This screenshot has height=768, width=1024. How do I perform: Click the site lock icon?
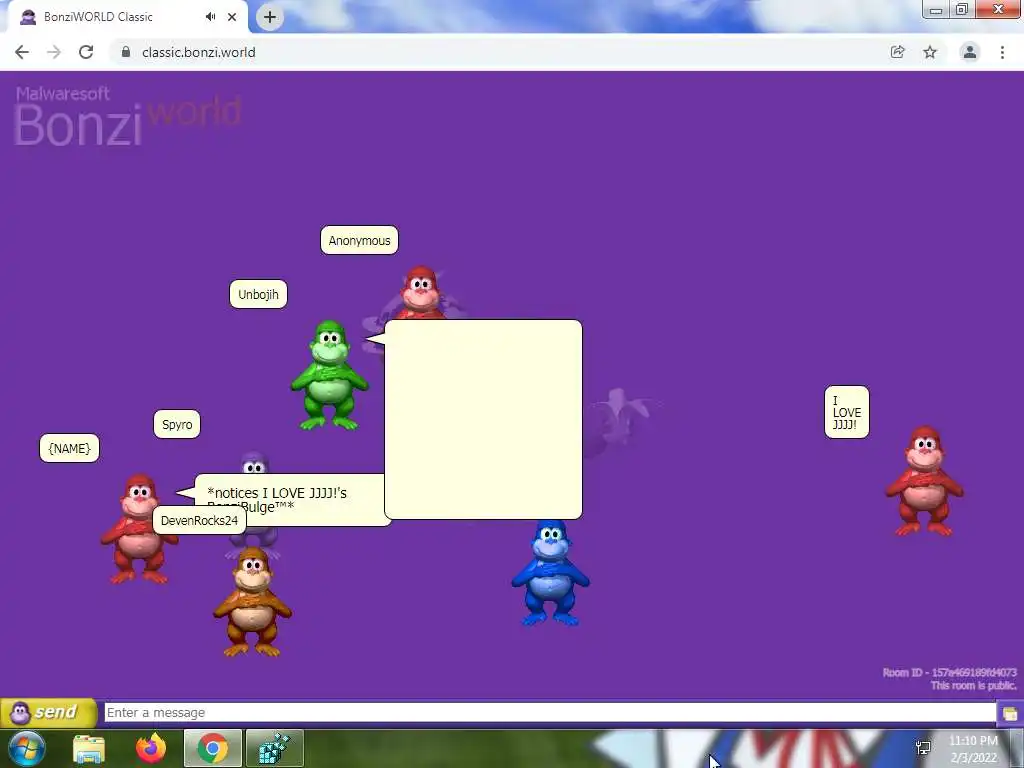point(125,52)
